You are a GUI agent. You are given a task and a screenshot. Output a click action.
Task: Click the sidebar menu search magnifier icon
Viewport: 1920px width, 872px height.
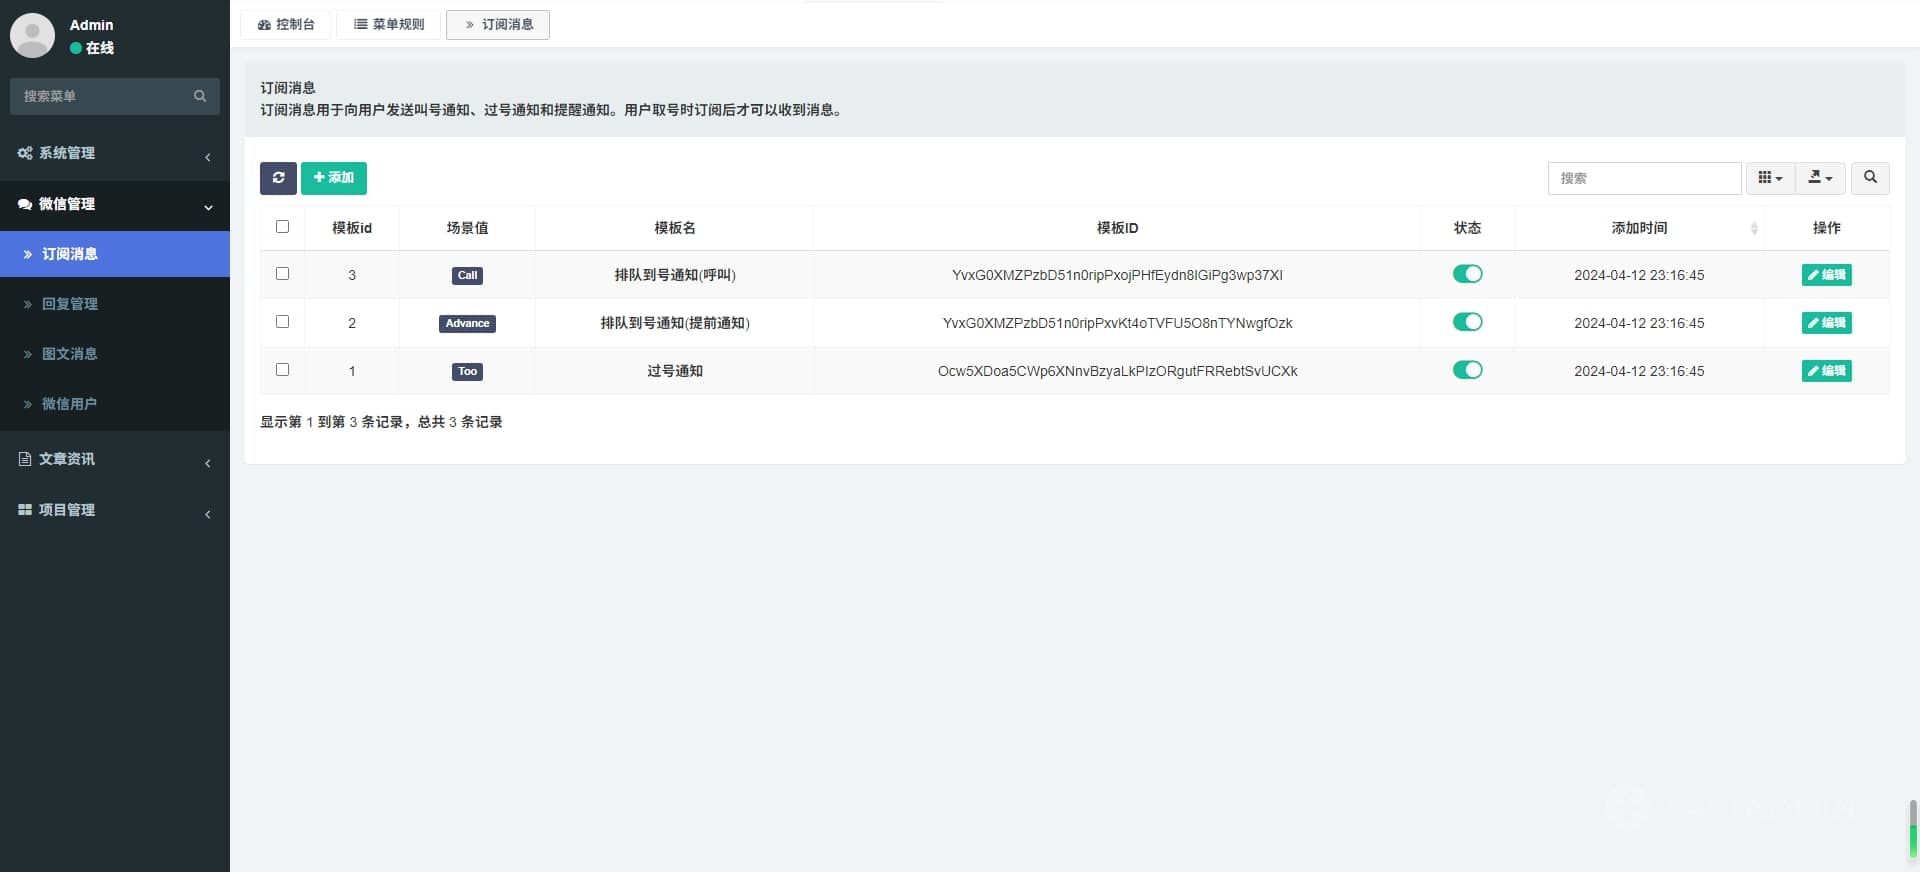200,96
